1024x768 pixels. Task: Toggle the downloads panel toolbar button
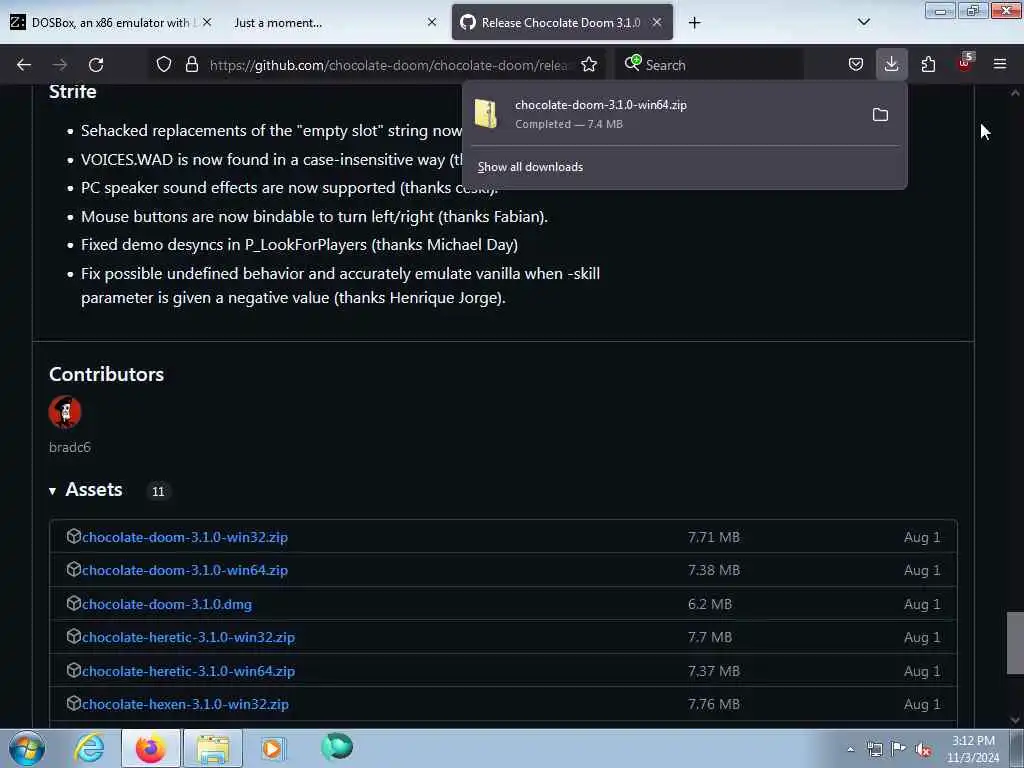pos(891,64)
